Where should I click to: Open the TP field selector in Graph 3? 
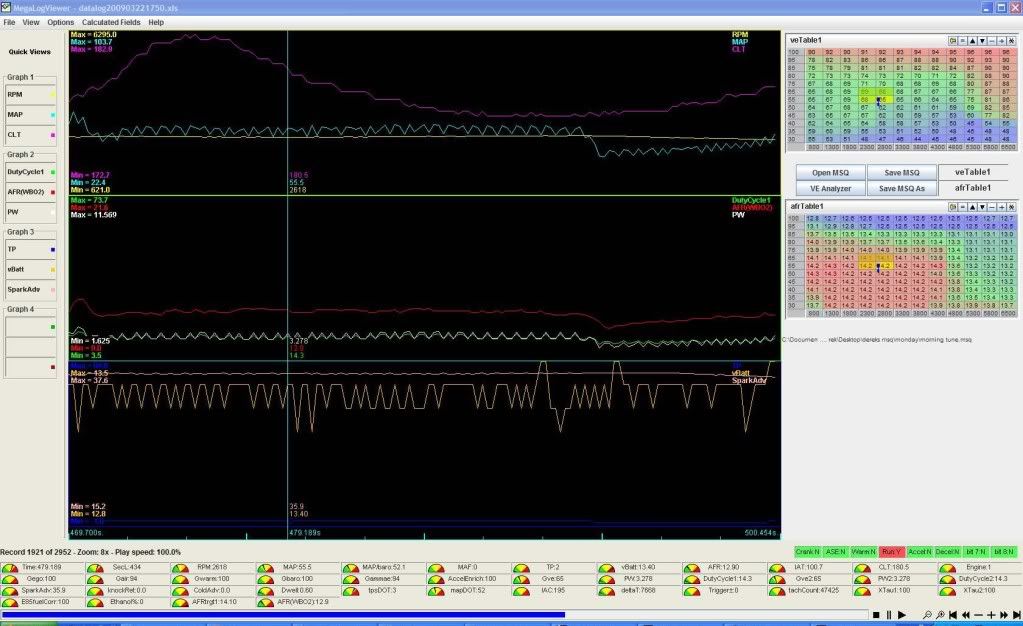pyautogui.click(x=30, y=249)
